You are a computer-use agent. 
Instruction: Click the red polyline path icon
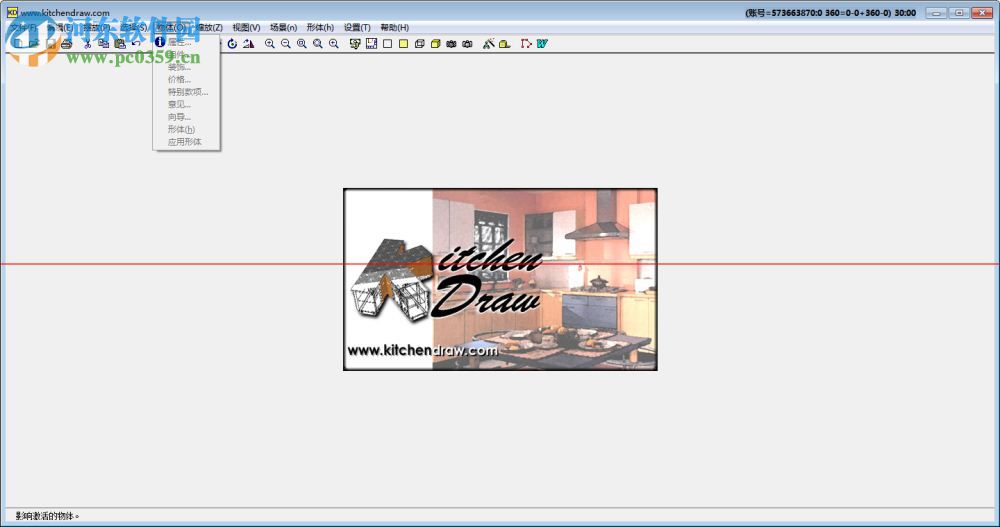[x=526, y=44]
